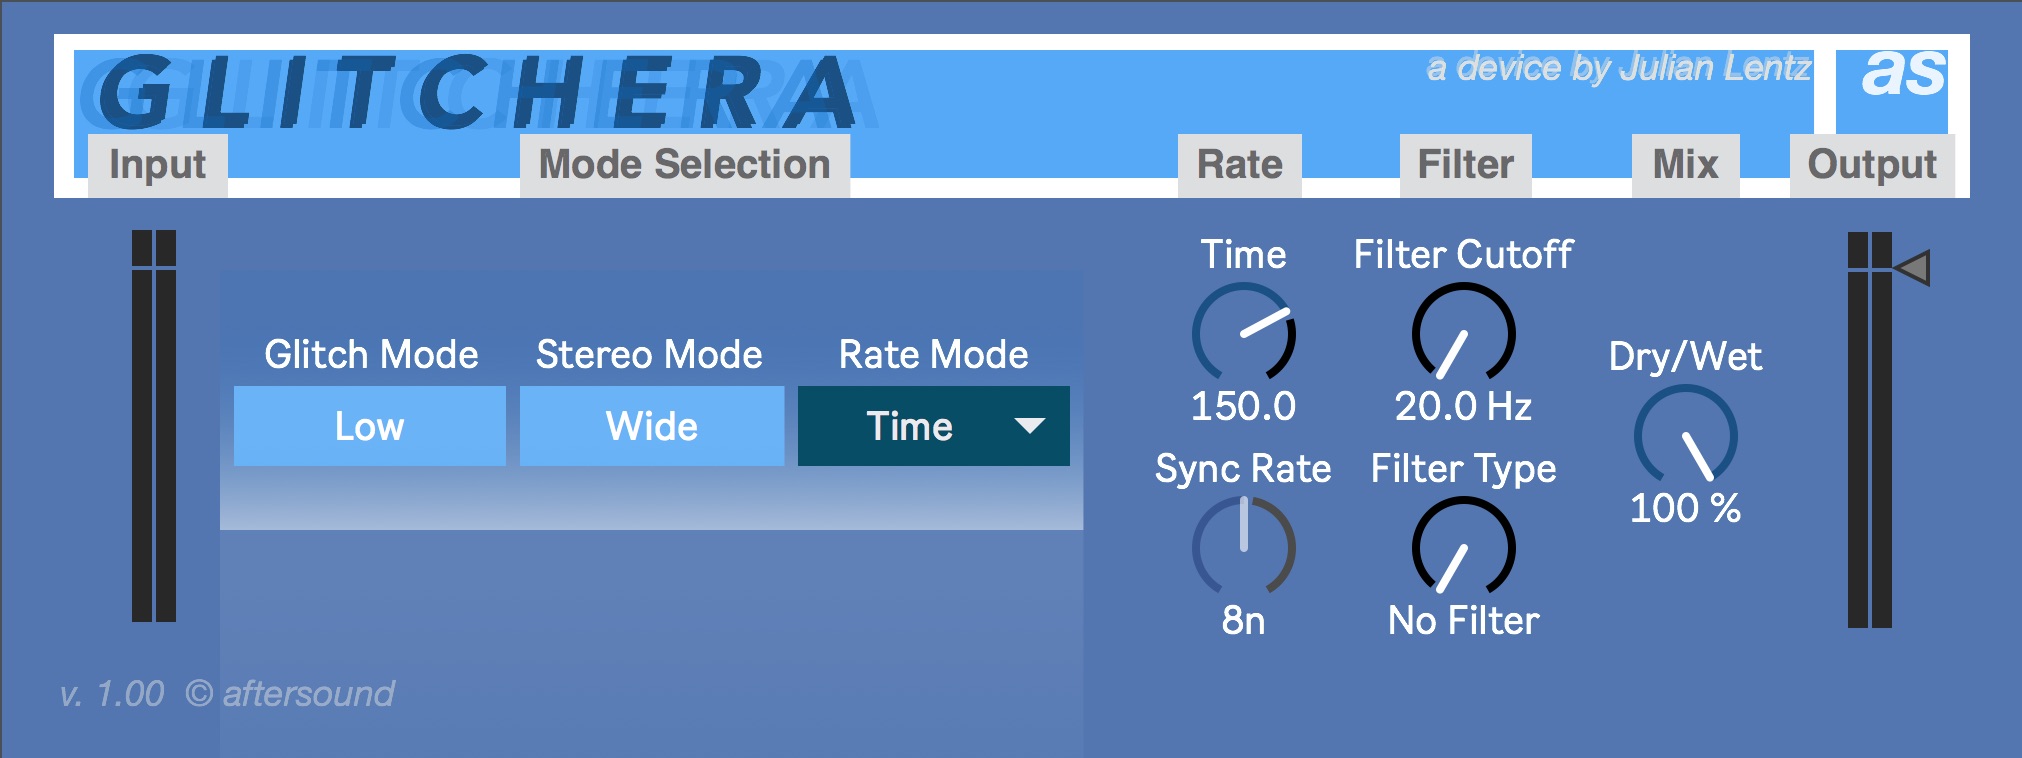Click the 'as' aftersound logo
2022x758 pixels.
click(1902, 76)
